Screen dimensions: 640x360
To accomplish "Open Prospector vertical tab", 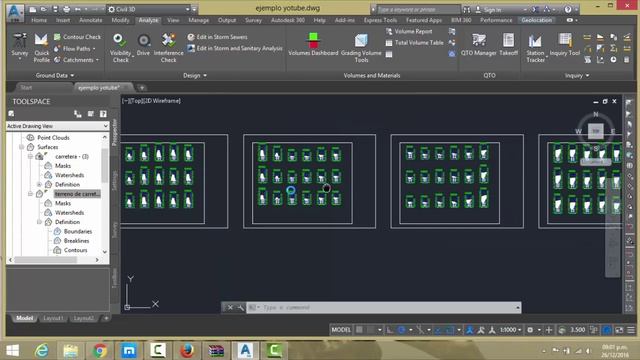I will pyautogui.click(x=115, y=132).
